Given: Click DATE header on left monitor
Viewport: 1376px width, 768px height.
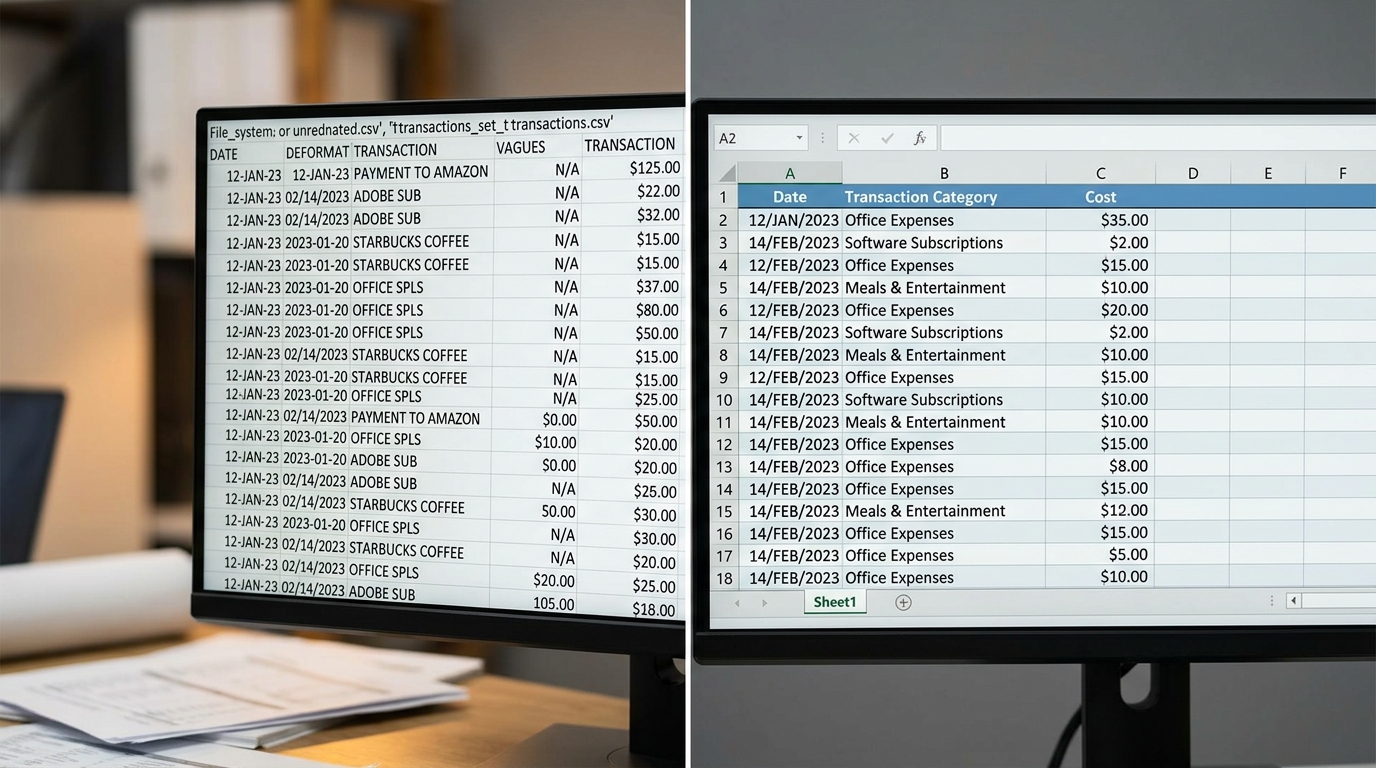Looking at the screenshot, I should (x=224, y=154).
